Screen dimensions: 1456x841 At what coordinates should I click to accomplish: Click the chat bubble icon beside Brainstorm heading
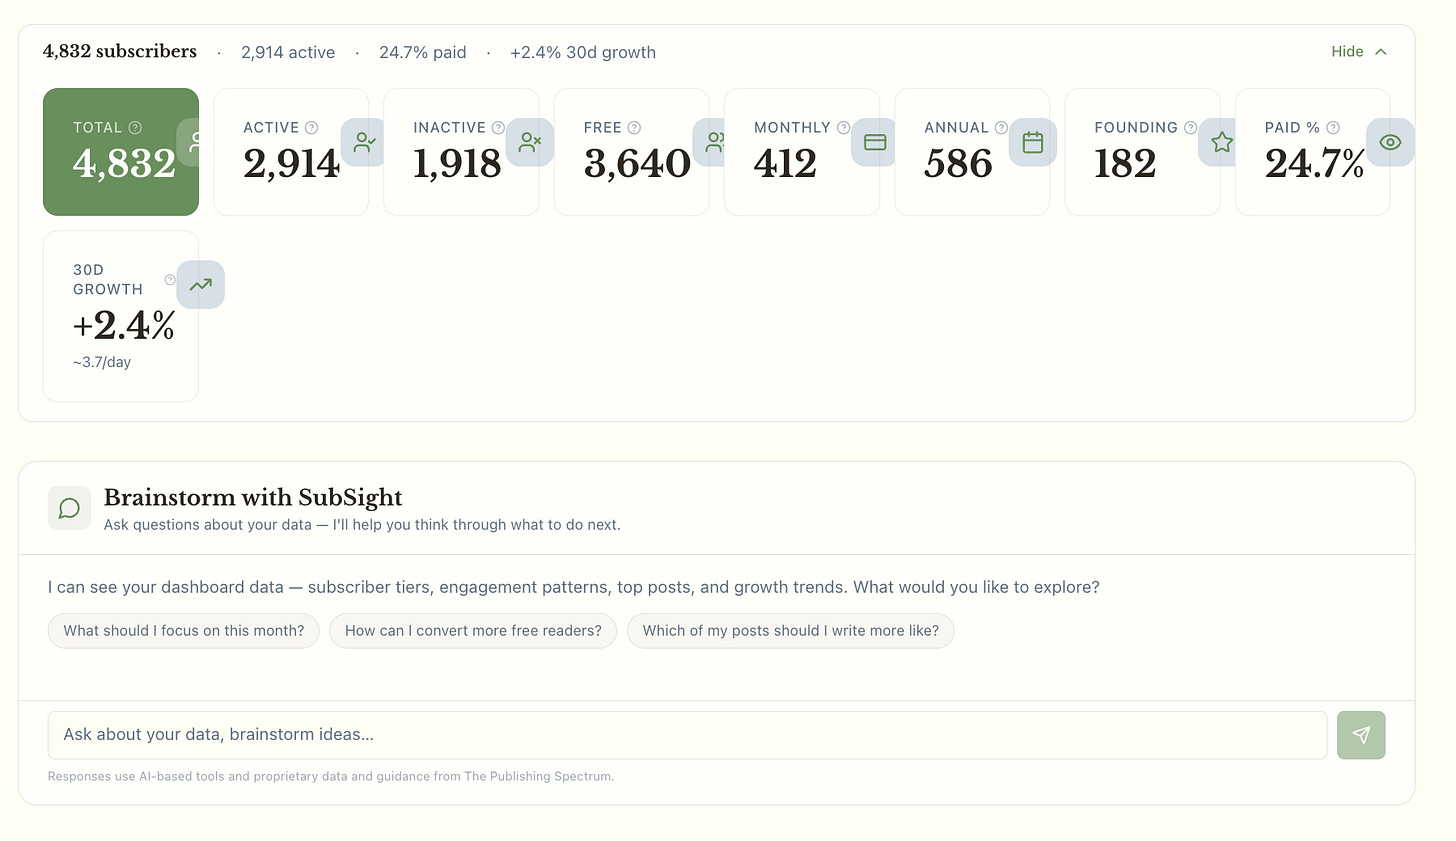pos(69,508)
